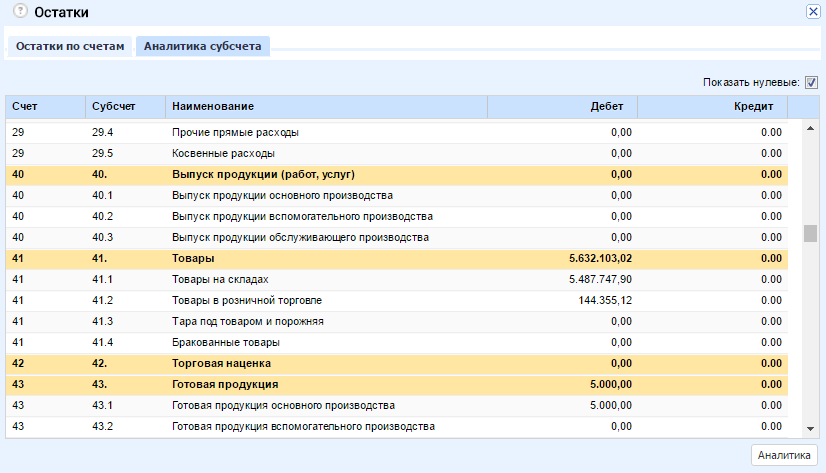This screenshot has width=826, height=473.
Task: Click the scrollbar down arrow
Action: (x=810, y=429)
